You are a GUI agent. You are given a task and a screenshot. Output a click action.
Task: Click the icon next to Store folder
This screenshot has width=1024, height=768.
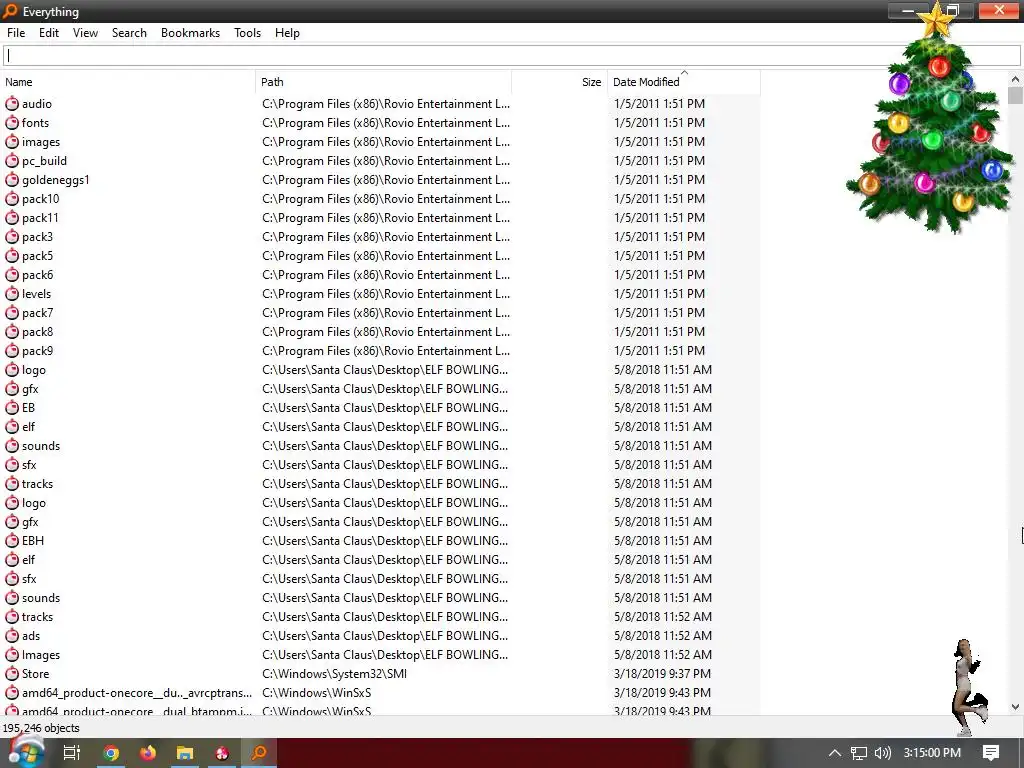[12, 673]
